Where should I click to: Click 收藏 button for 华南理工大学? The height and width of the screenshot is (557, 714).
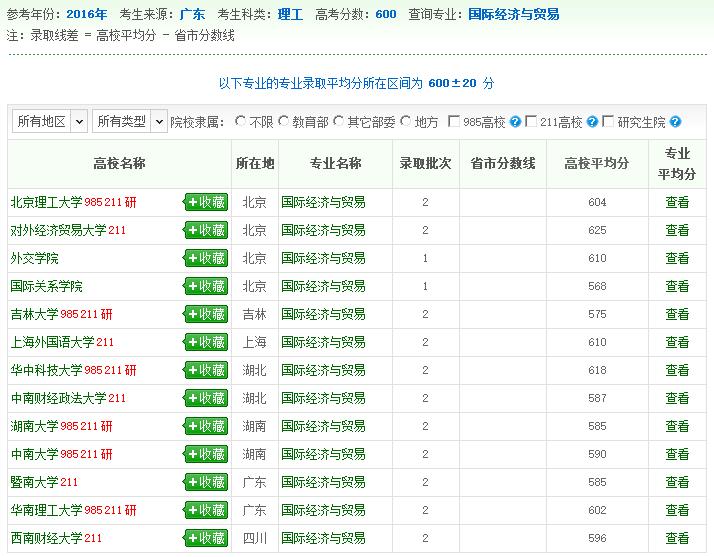(x=206, y=510)
